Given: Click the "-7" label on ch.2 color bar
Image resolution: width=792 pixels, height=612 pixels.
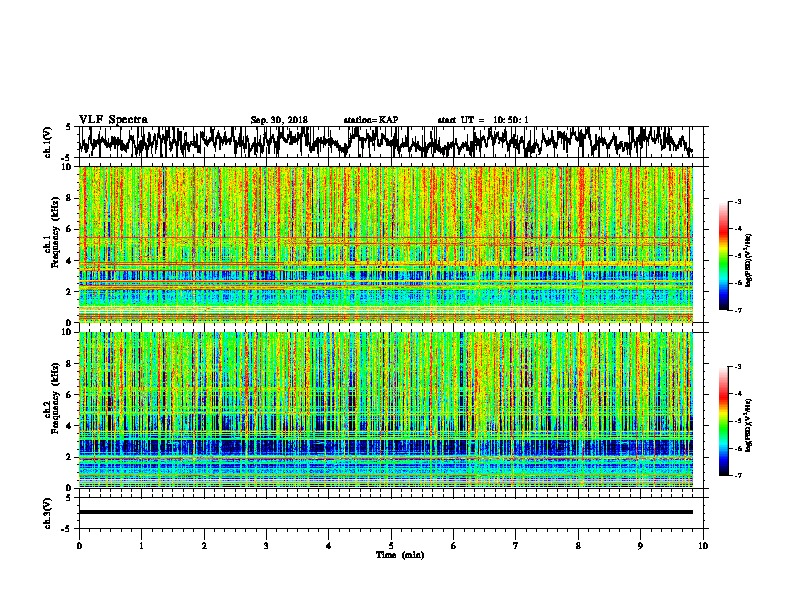Looking at the screenshot, I should [738, 476].
